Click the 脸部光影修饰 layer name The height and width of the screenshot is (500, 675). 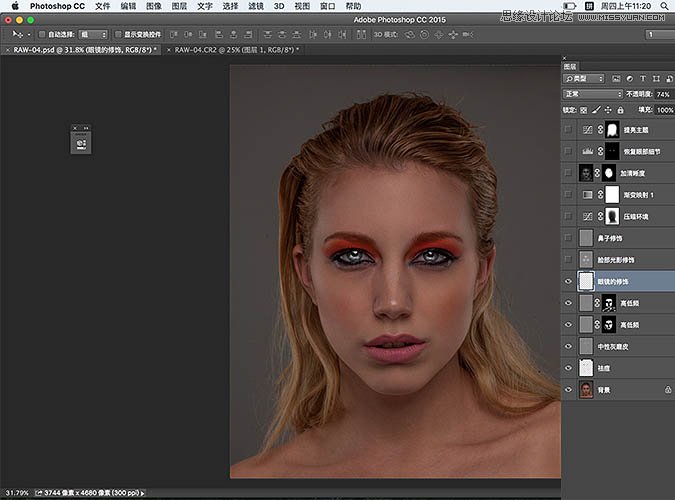(x=616, y=260)
